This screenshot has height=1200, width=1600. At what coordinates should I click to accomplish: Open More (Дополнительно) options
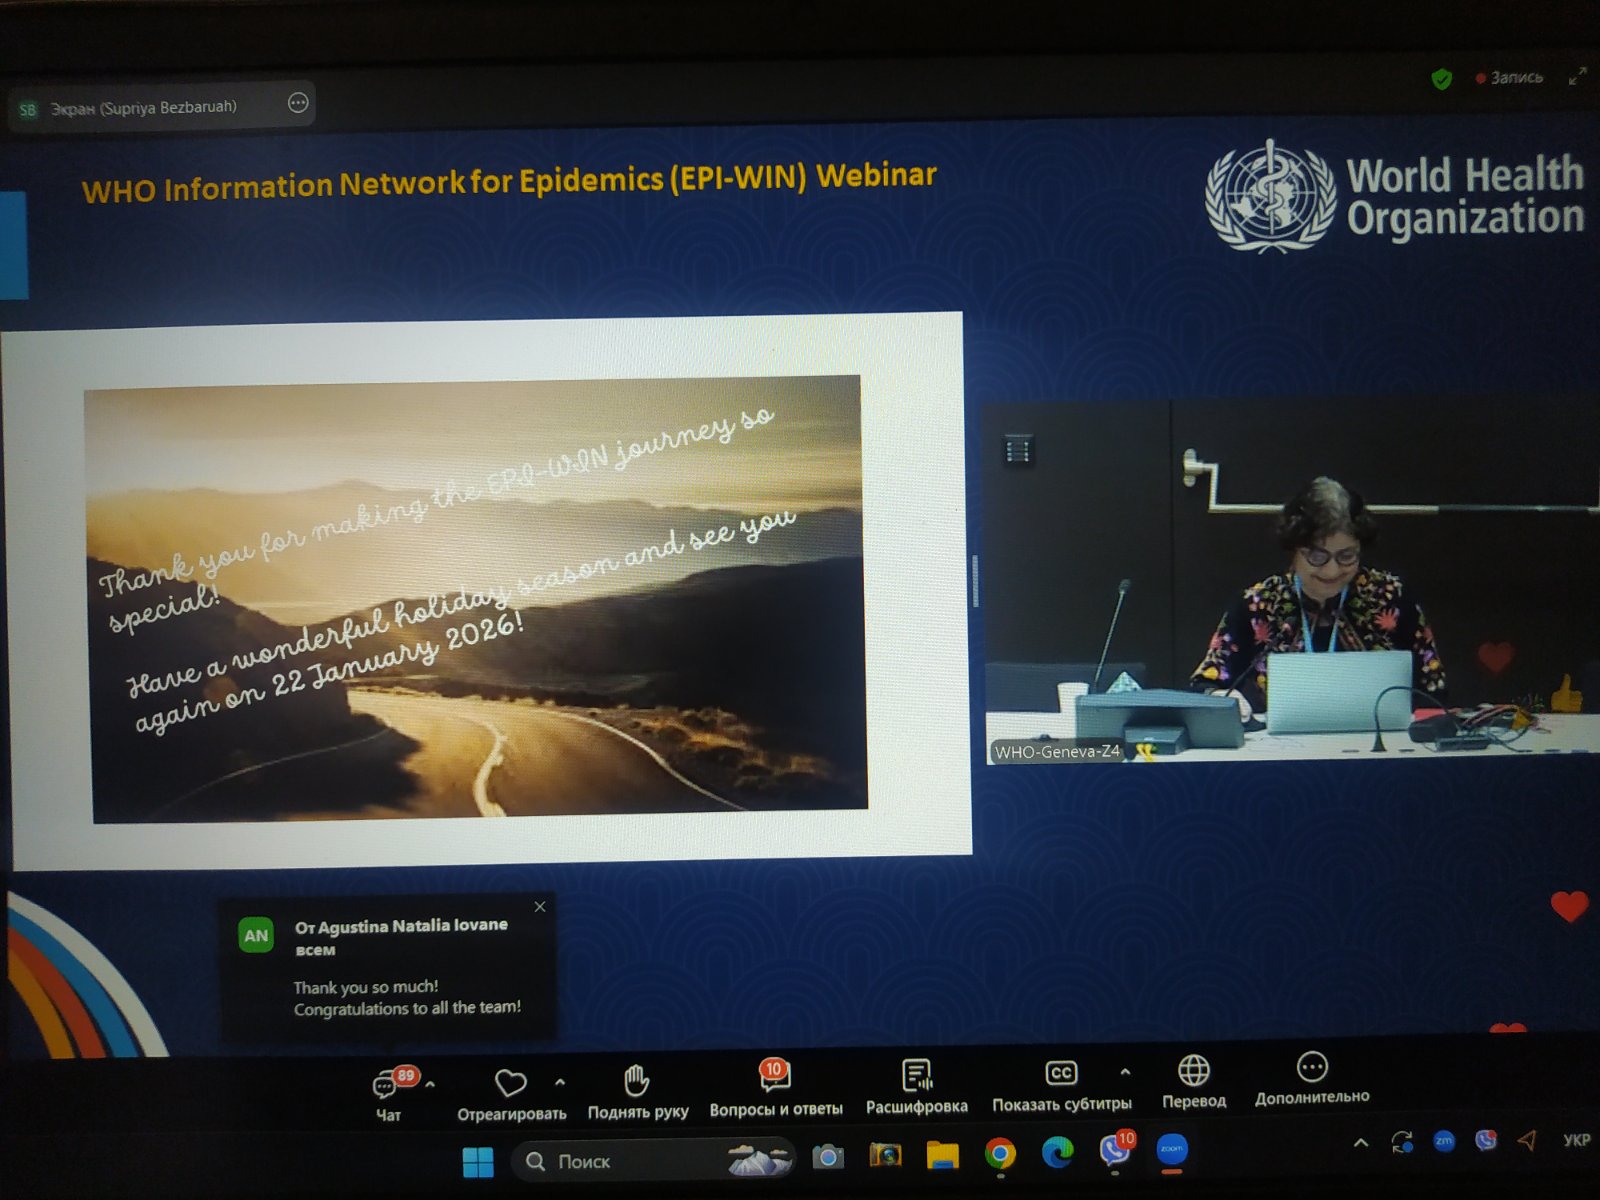coord(1311,1067)
